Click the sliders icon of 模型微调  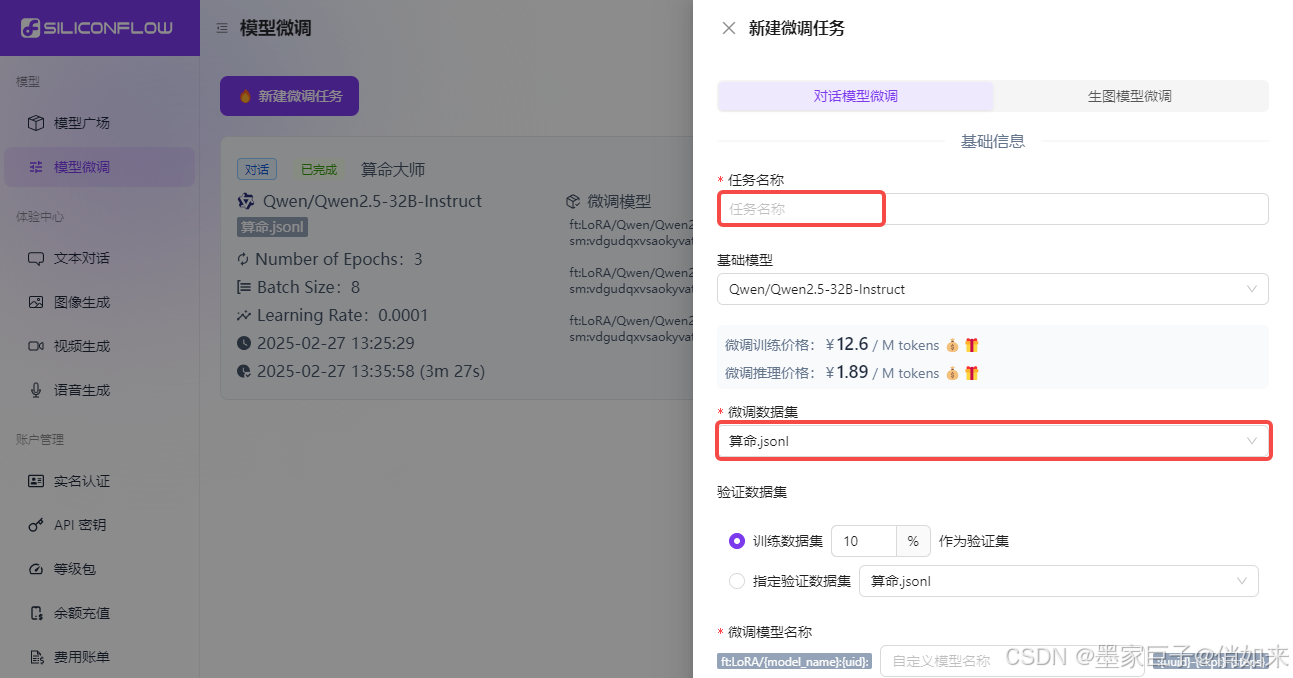click(x=36, y=167)
